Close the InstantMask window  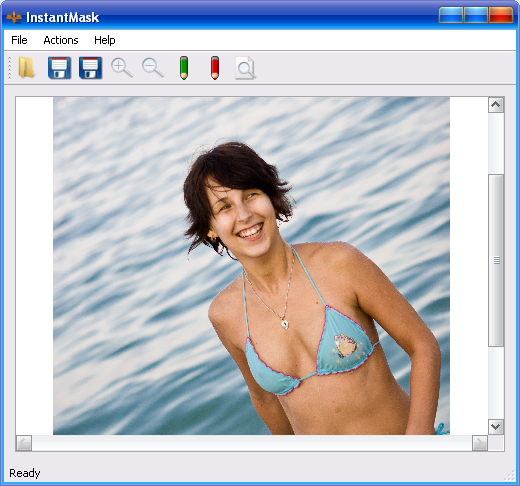click(501, 15)
